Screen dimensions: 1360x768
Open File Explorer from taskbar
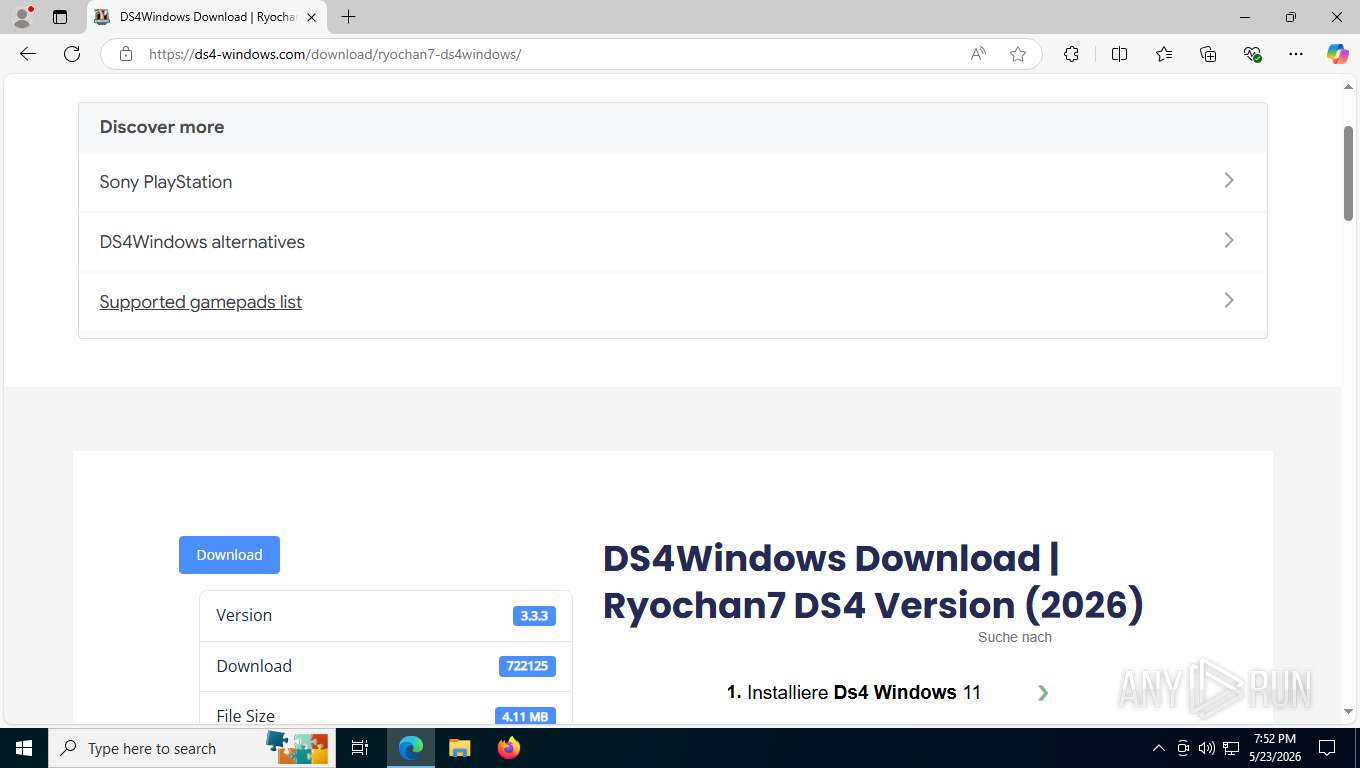pyautogui.click(x=459, y=748)
